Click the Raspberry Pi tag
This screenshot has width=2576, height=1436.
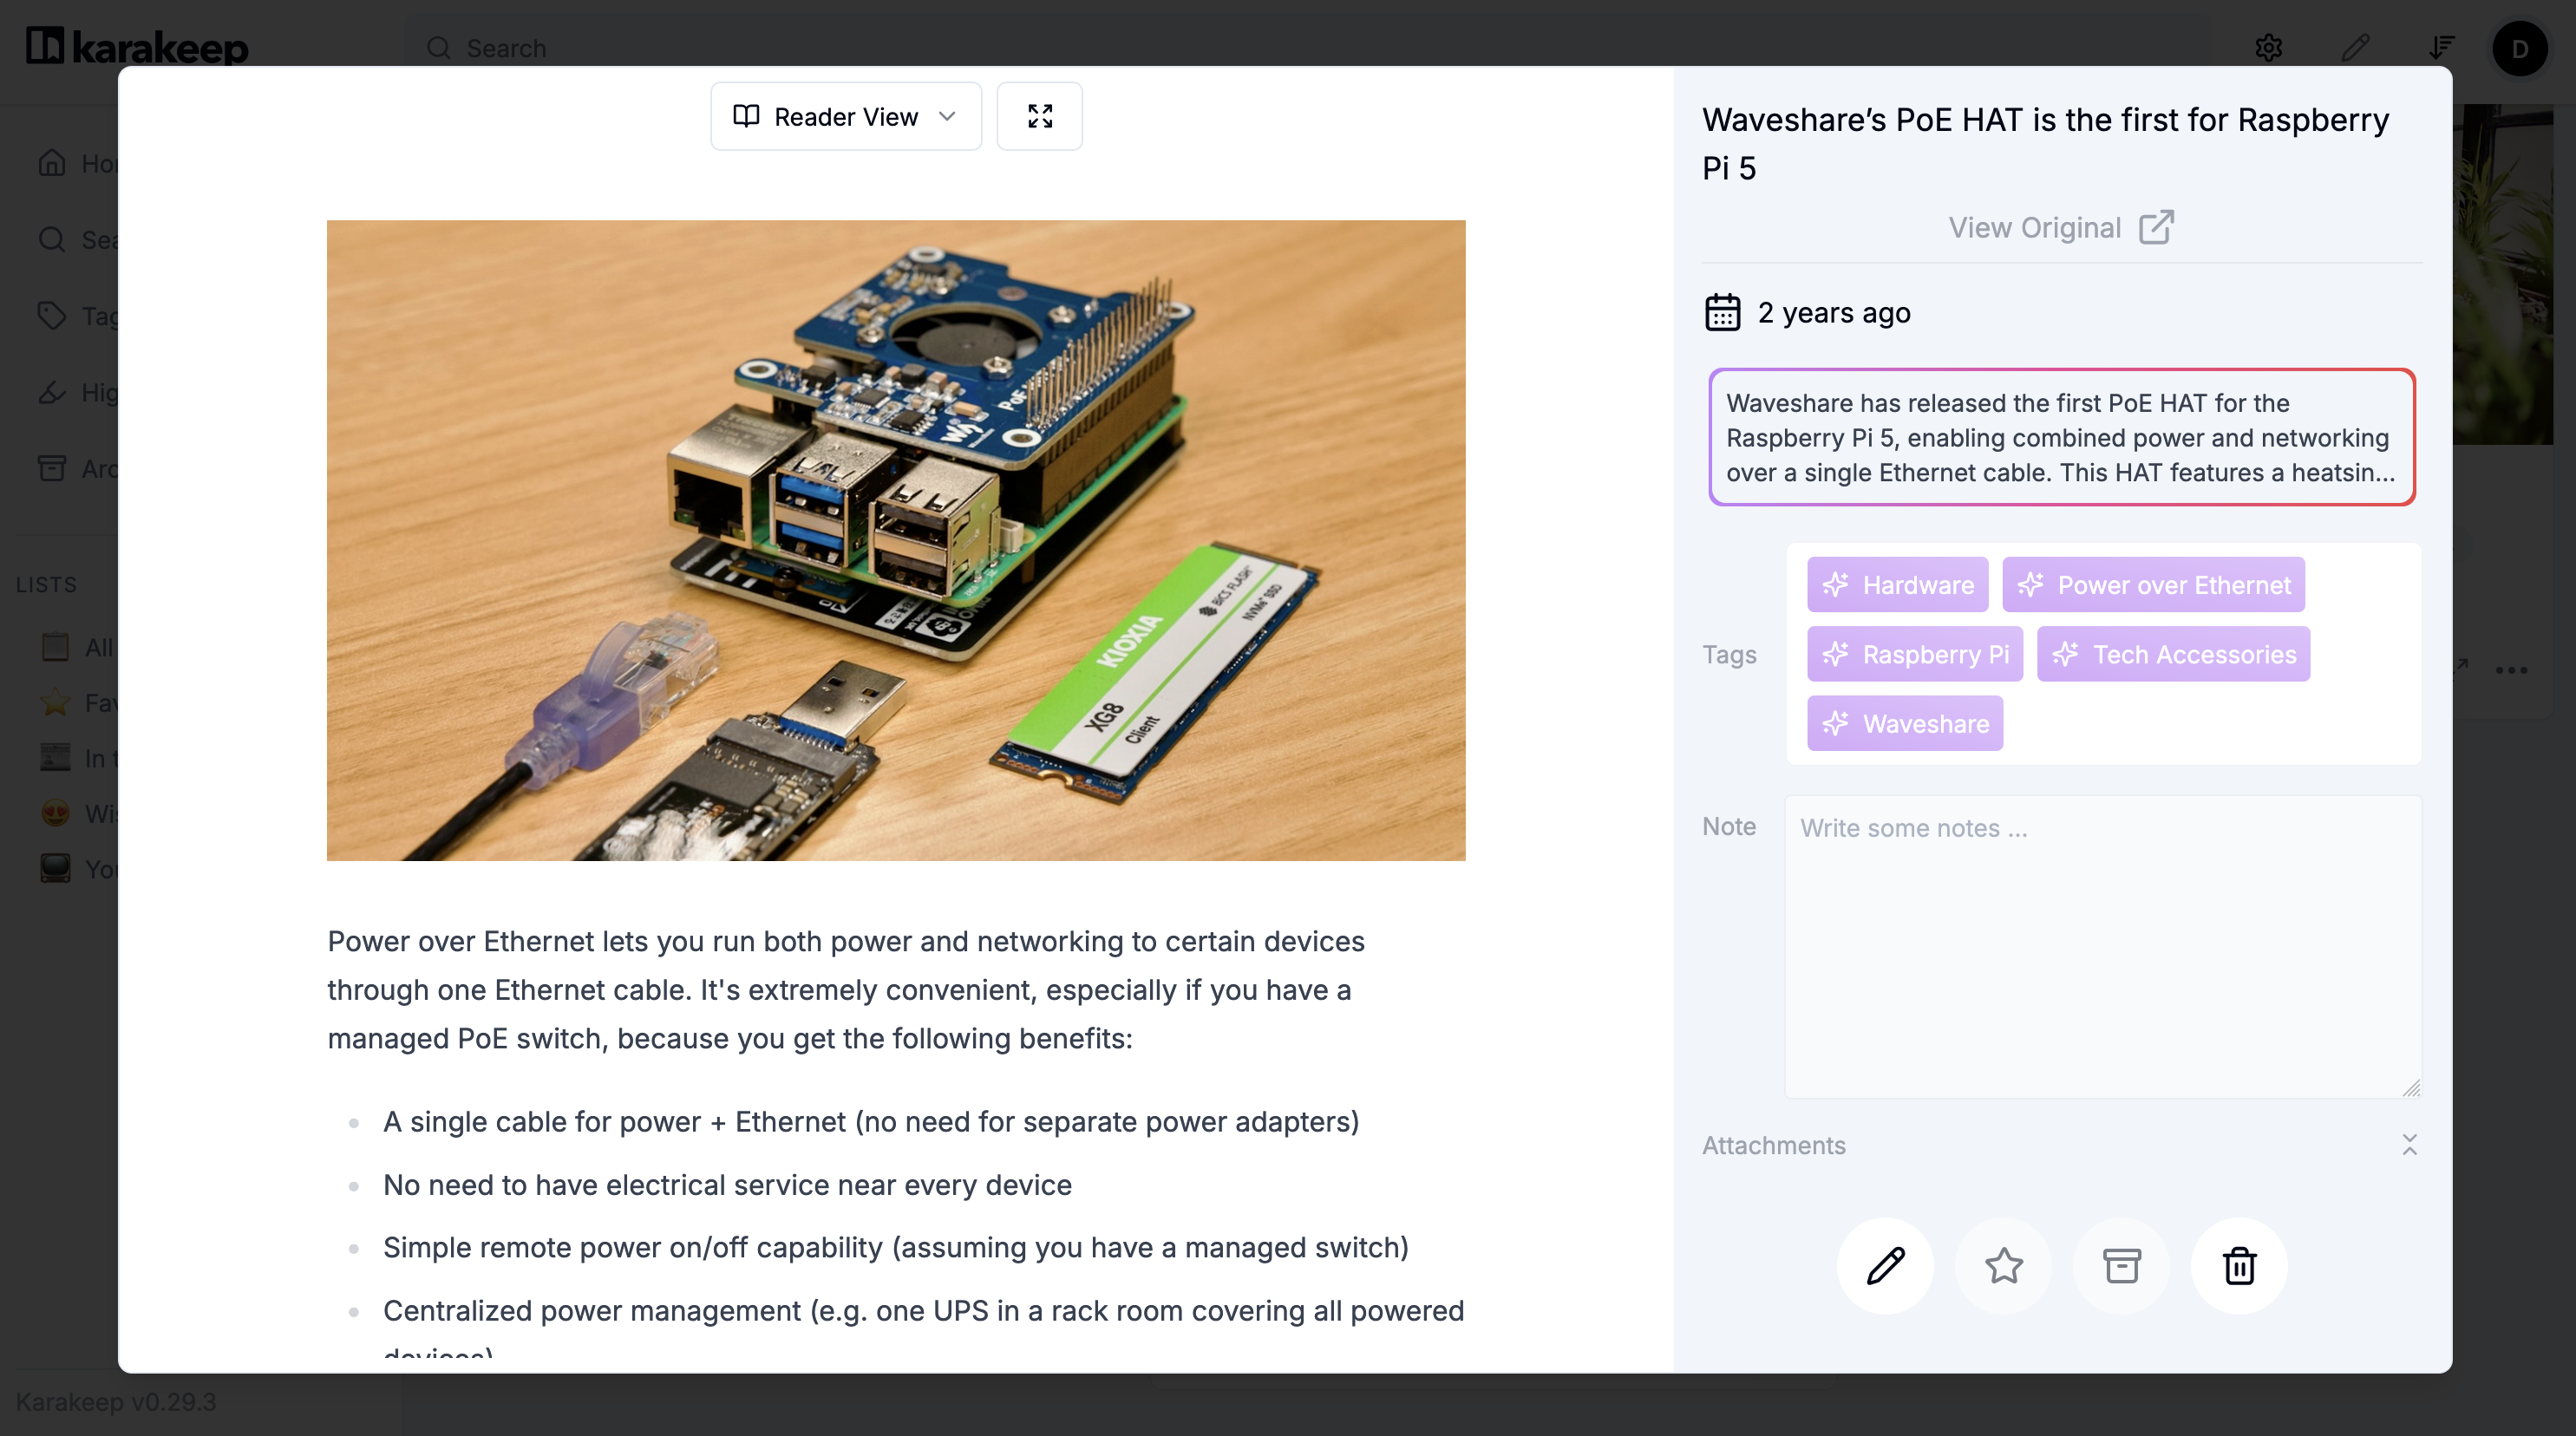pos(1914,654)
